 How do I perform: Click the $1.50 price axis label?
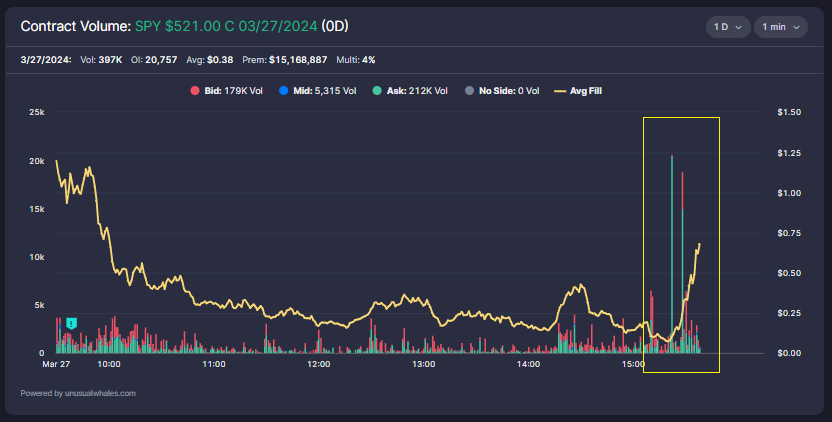pyautogui.click(x=789, y=112)
